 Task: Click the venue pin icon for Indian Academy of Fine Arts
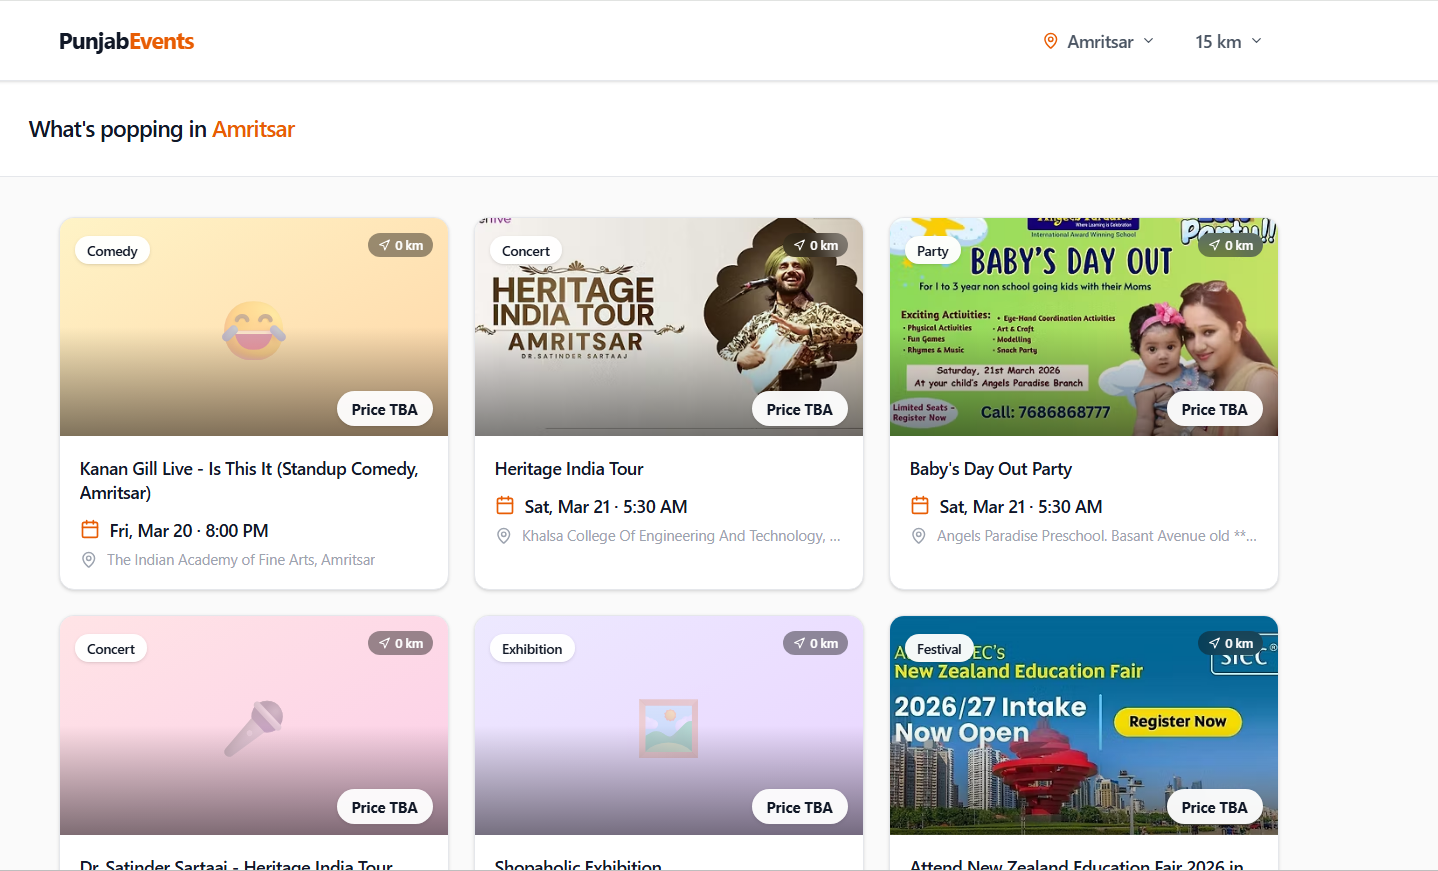pyautogui.click(x=89, y=560)
